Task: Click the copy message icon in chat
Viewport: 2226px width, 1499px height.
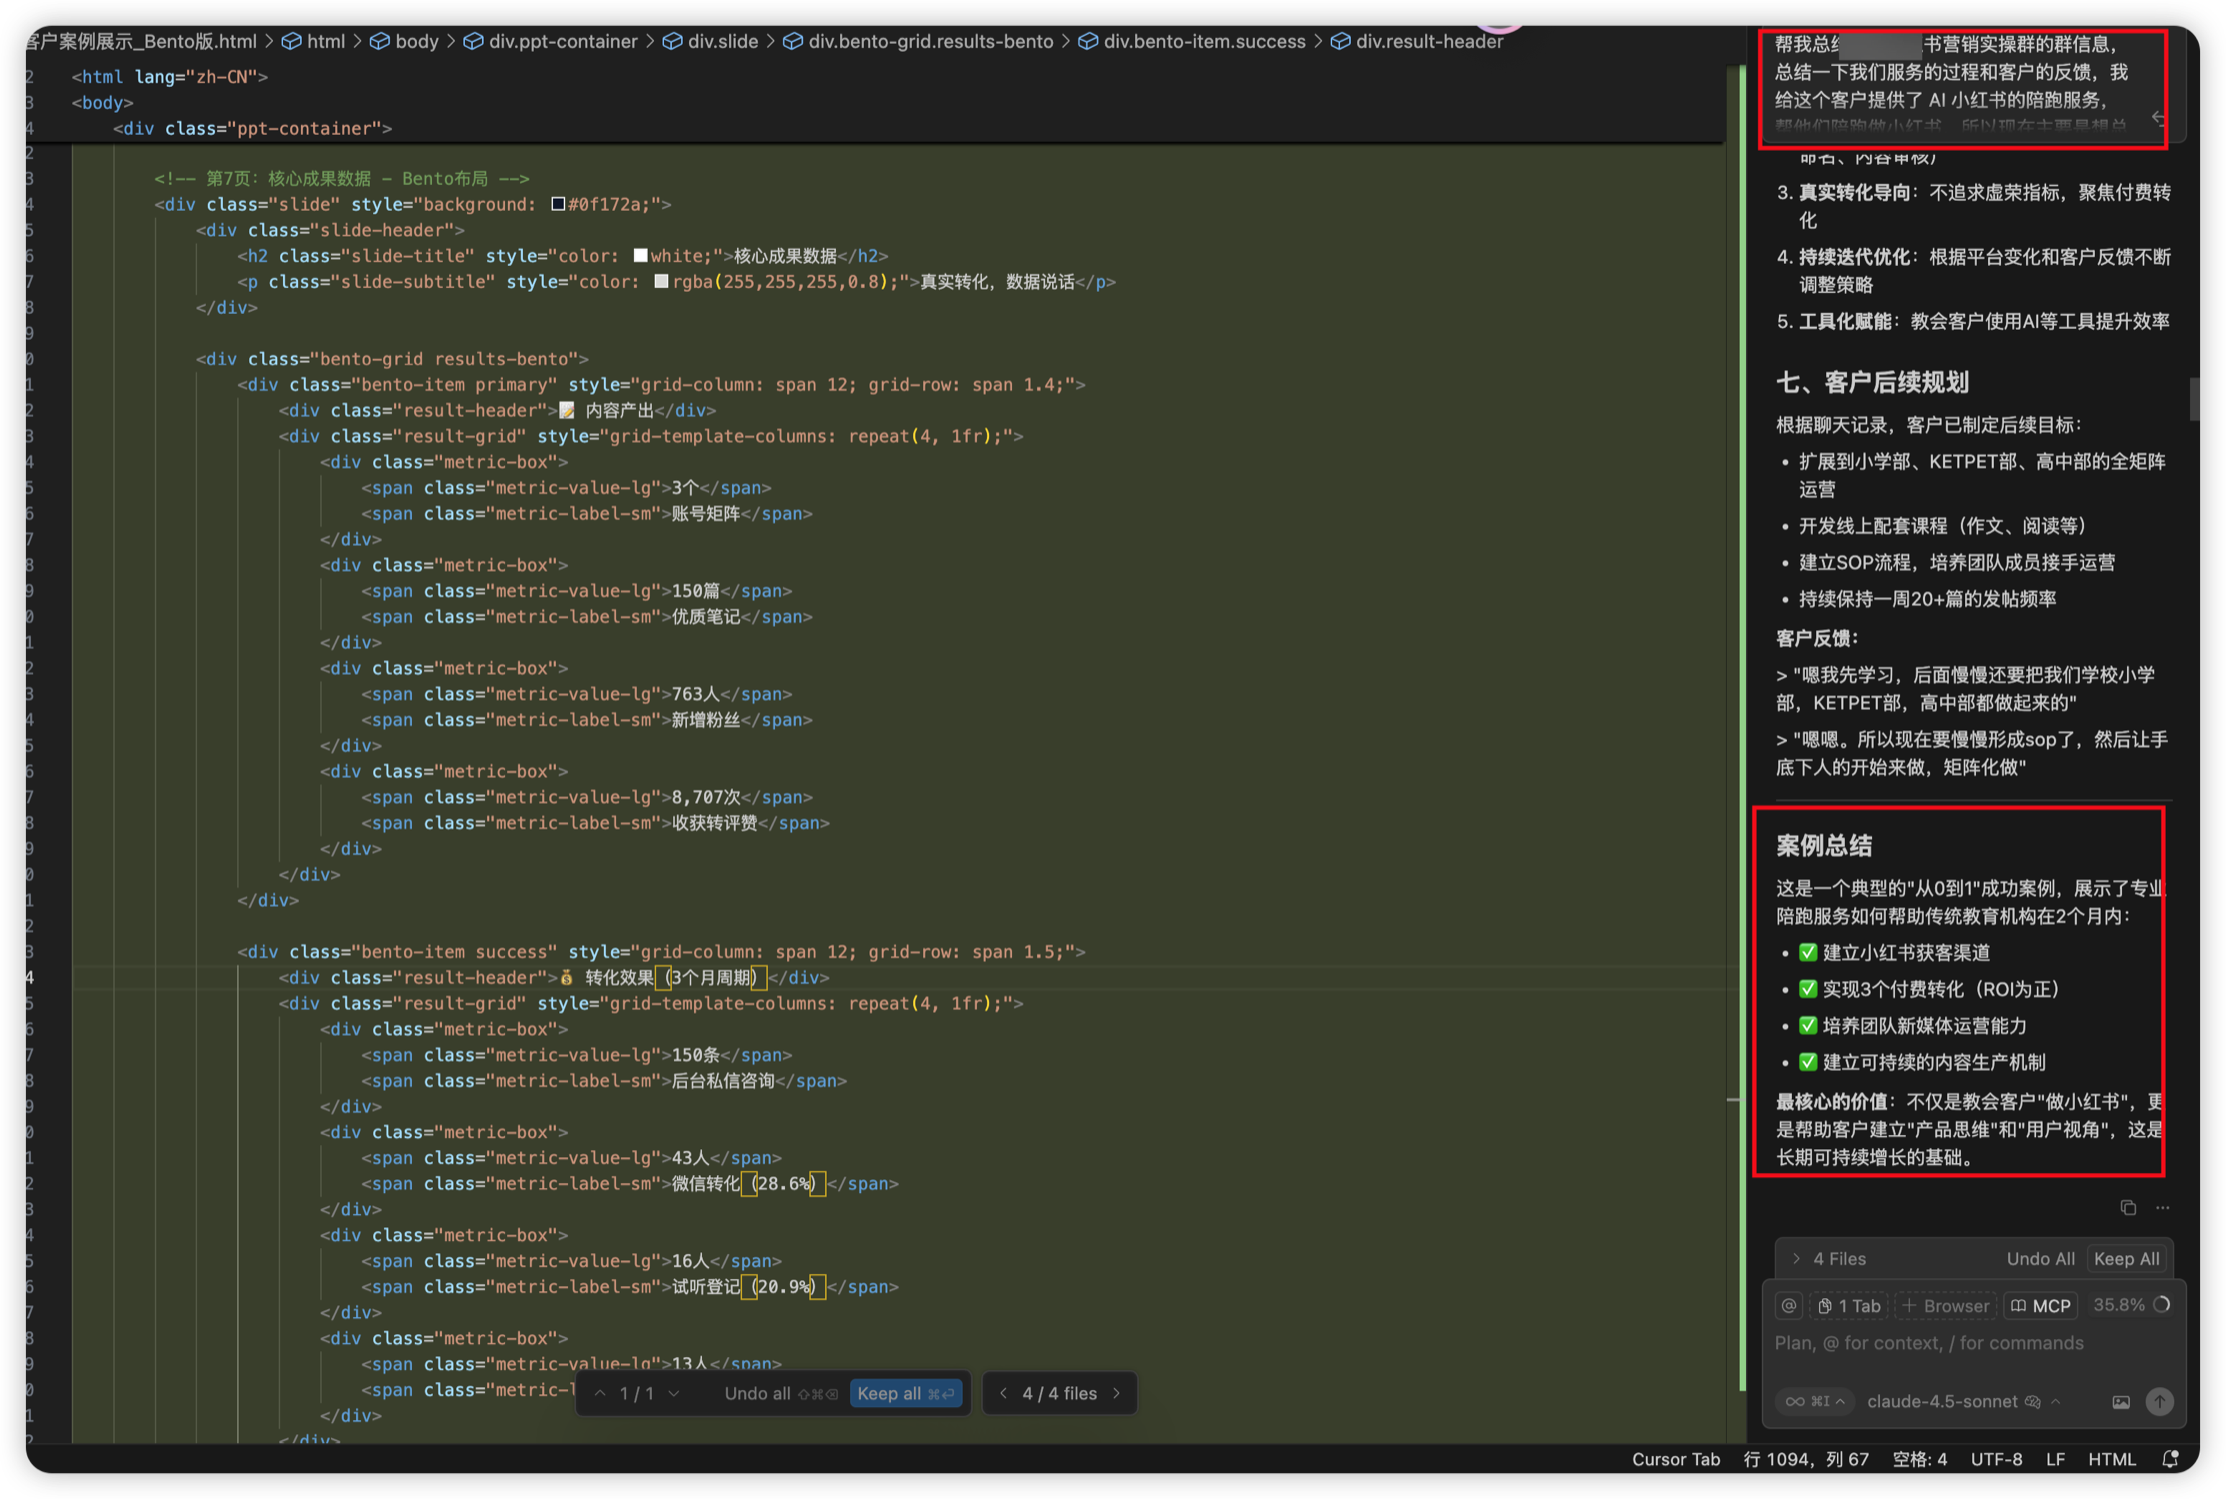Action: click(2127, 1208)
